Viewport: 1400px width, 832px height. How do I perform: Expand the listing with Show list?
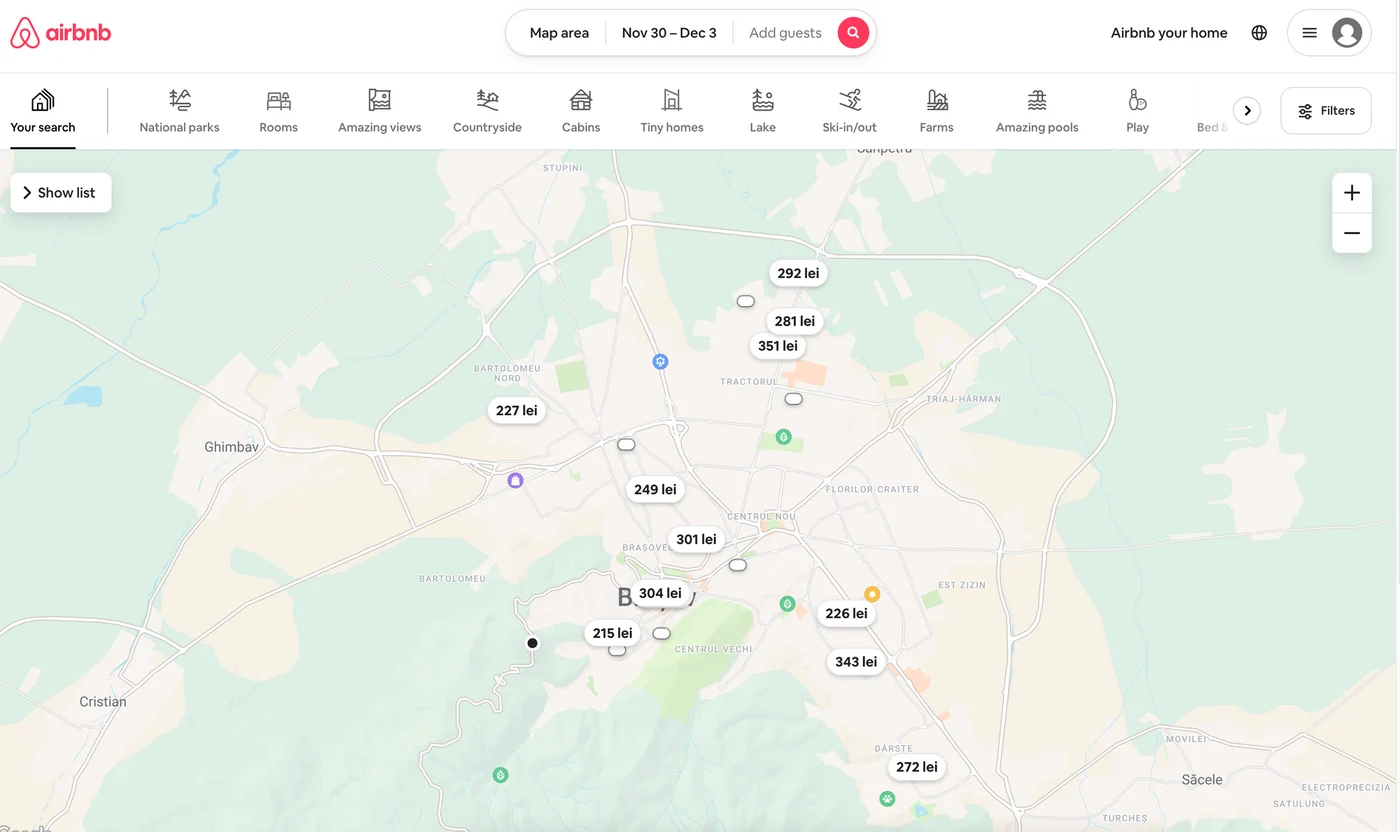coord(61,193)
